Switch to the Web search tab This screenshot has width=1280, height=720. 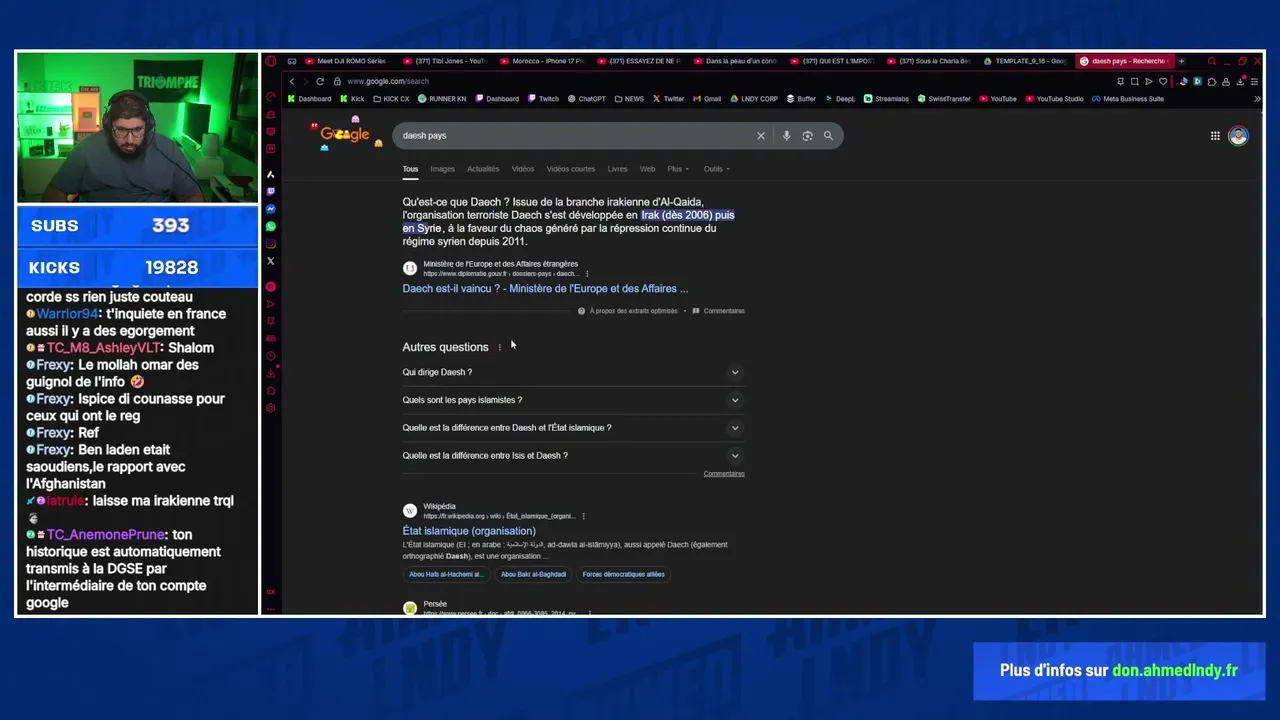coord(647,169)
